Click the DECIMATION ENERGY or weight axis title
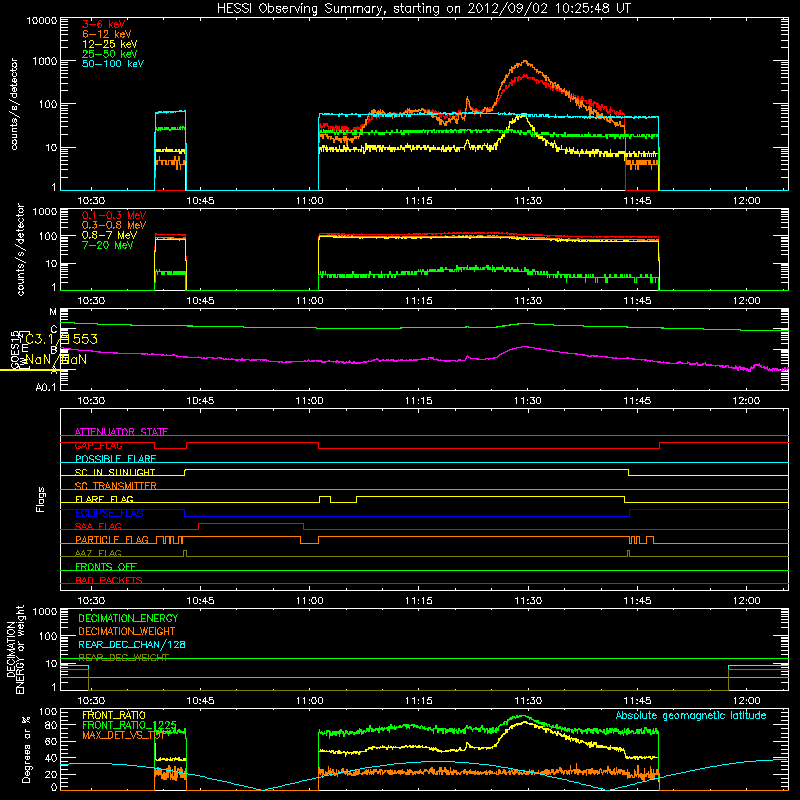Screen dimensions: 800x800 pos(15,649)
